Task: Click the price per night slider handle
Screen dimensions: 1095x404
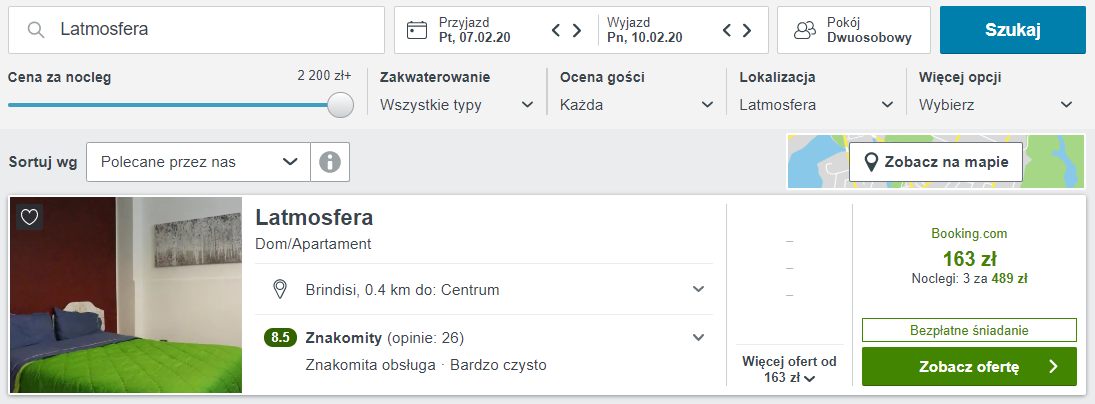Action: 340,104
